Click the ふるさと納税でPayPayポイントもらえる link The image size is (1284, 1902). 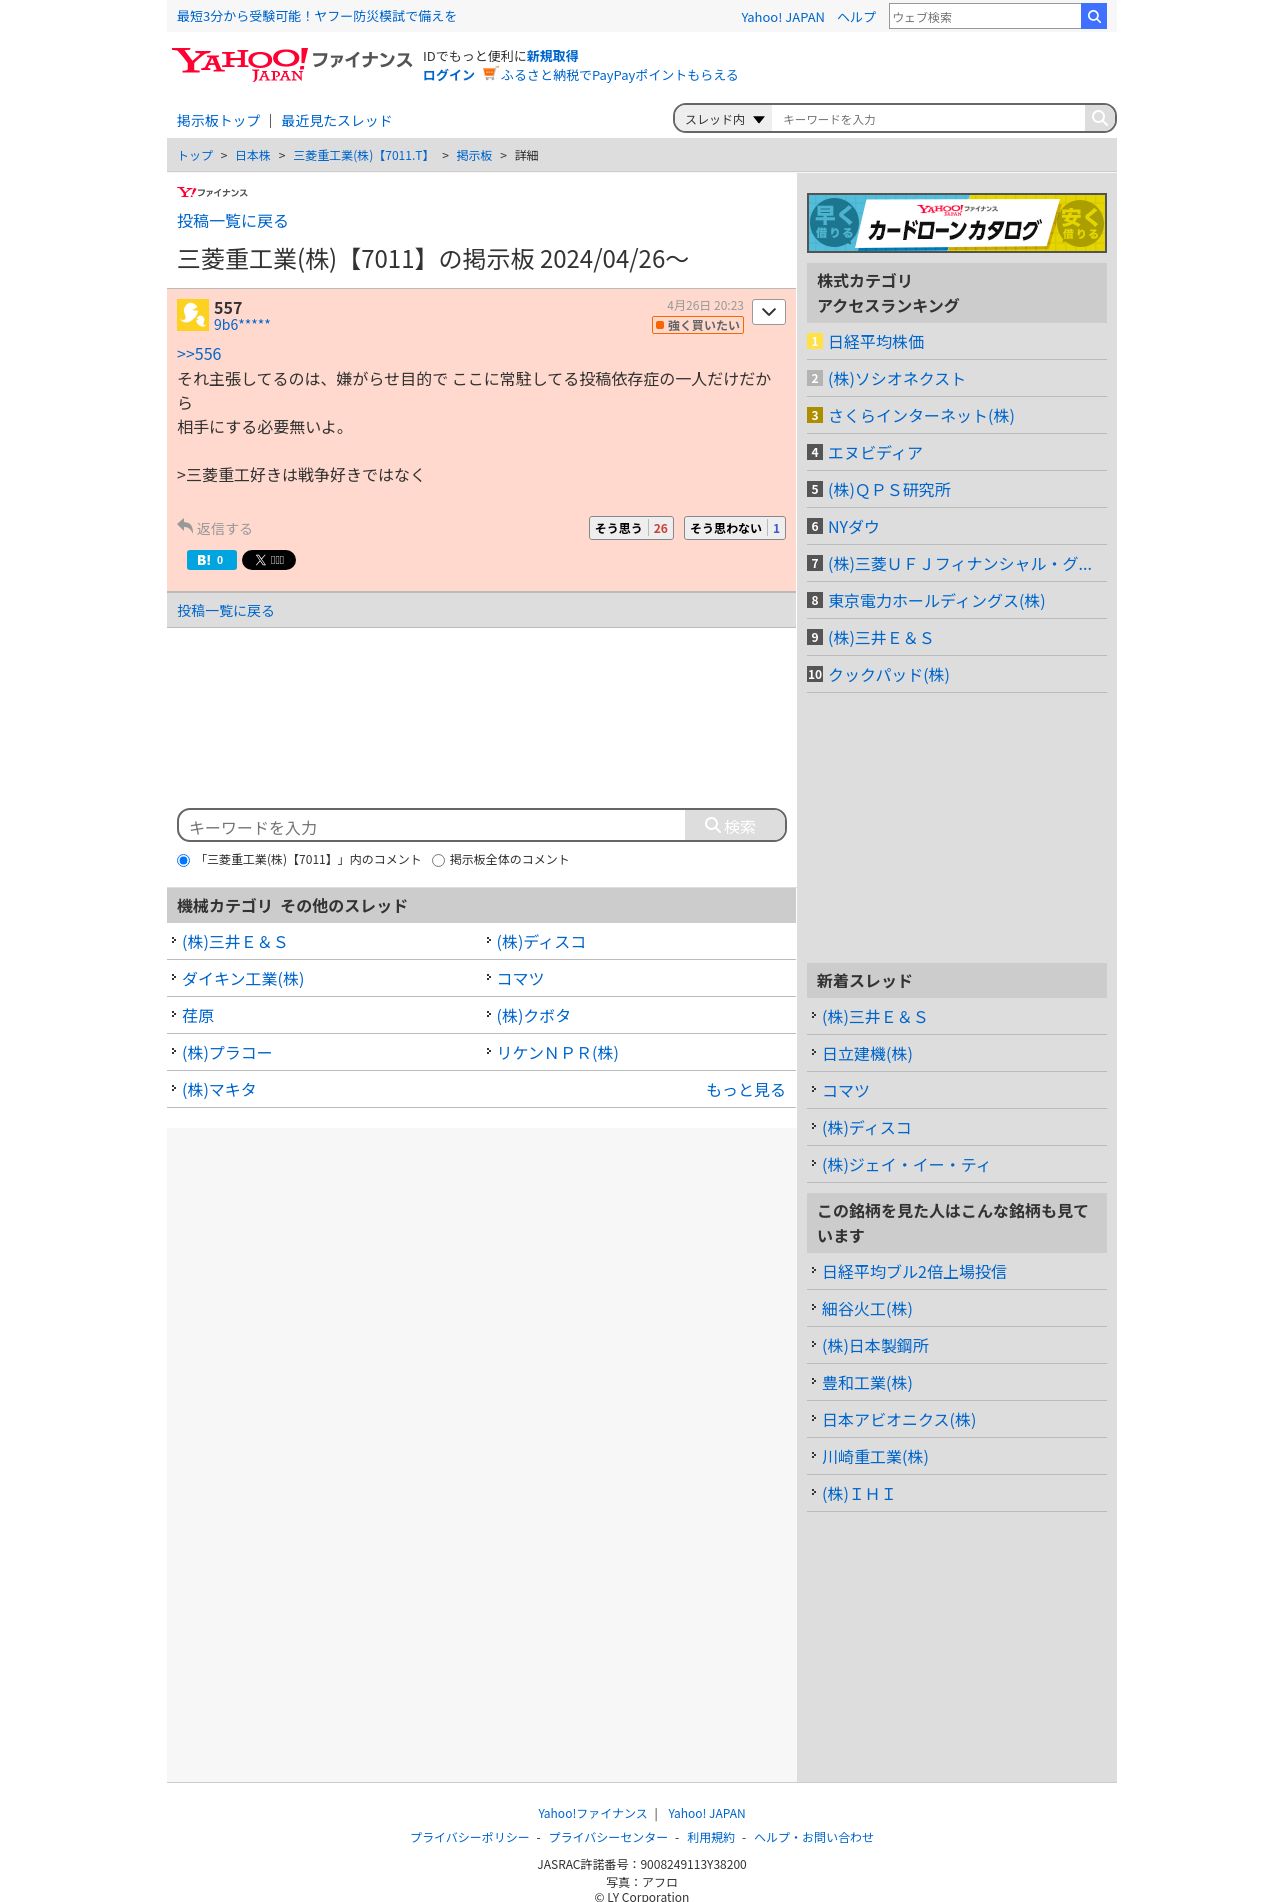coord(619,75)
